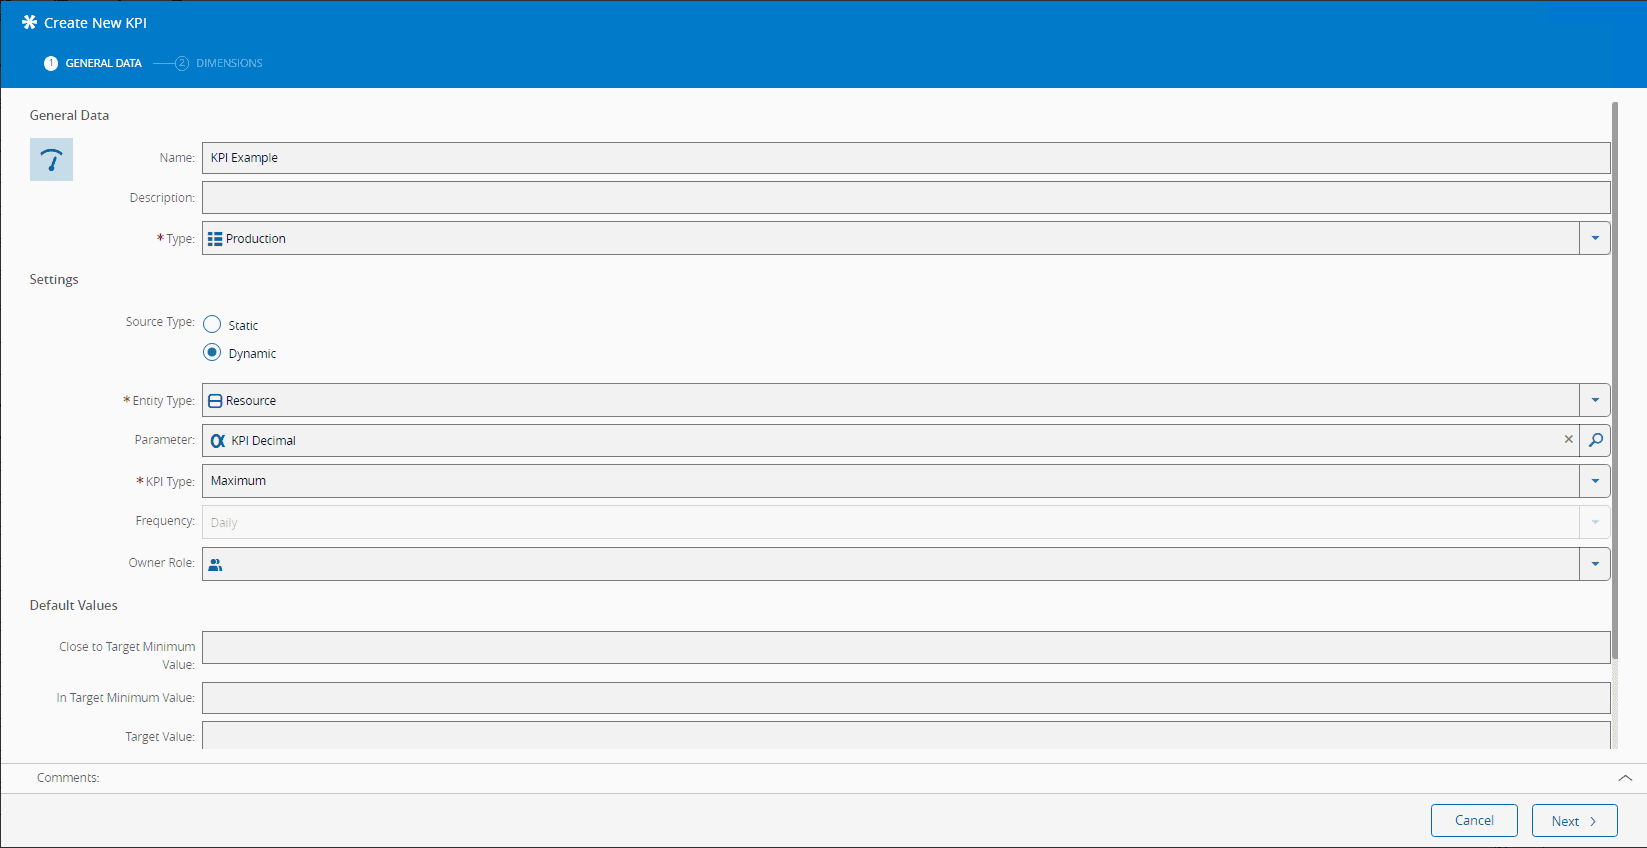
Task: Click the Resource entity icon
Action: click(215, 401)
